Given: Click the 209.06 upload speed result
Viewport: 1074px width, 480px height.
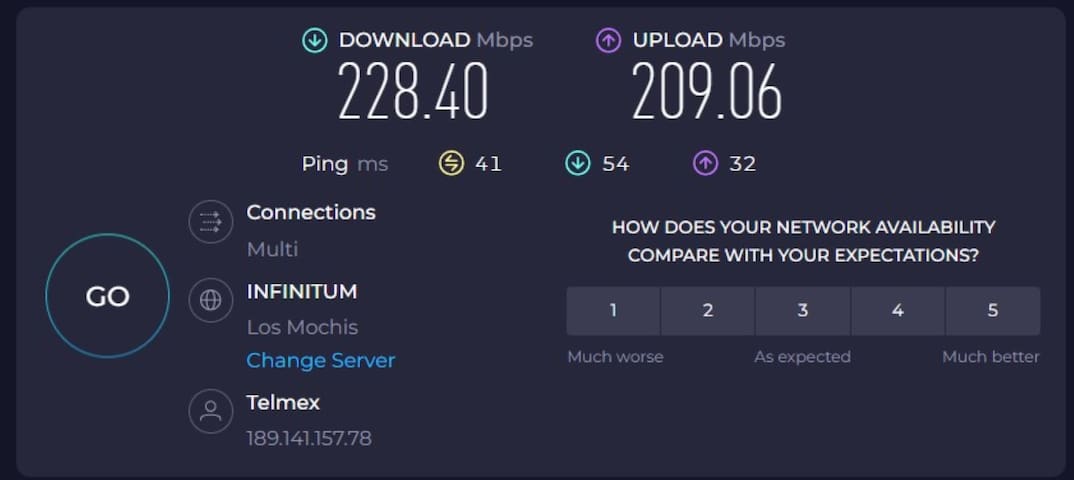Looking at the screenshot, I should tap(706, 93).
